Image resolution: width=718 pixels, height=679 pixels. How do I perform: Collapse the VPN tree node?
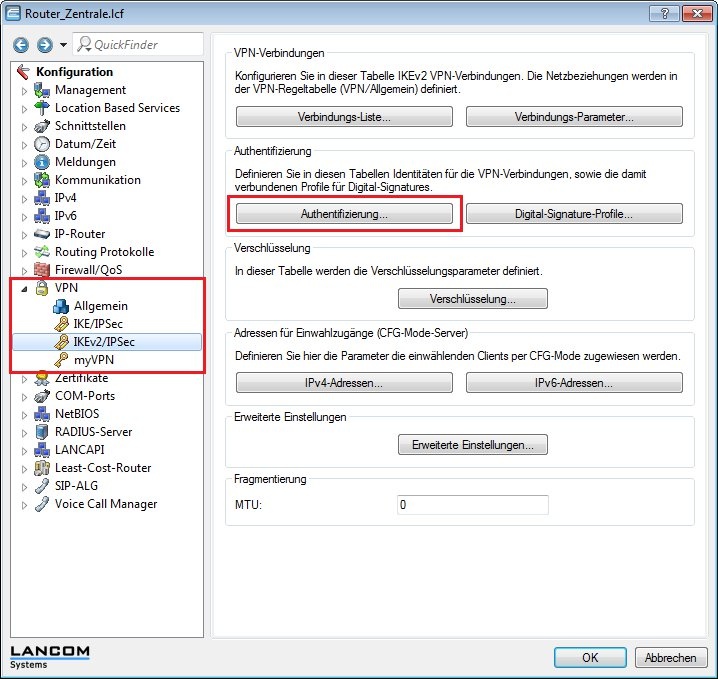click(25, 288)
